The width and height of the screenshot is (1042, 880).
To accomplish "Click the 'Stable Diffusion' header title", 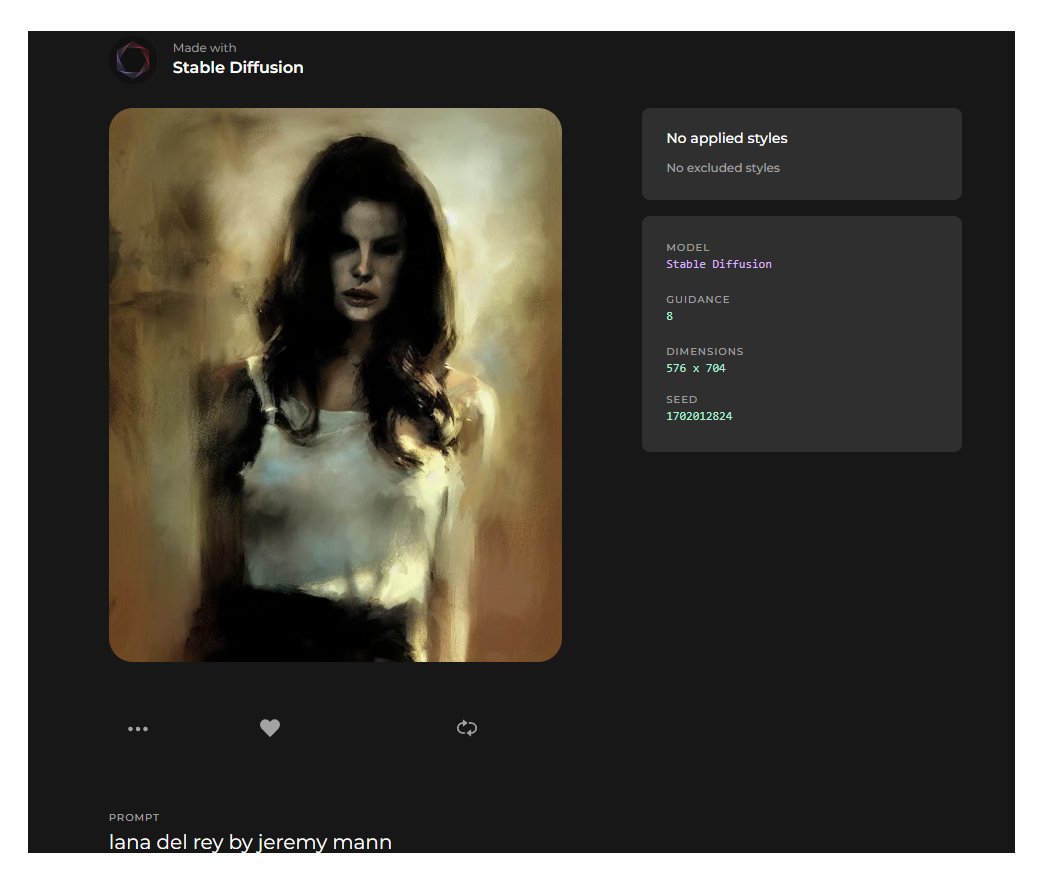I will [237, 67].
